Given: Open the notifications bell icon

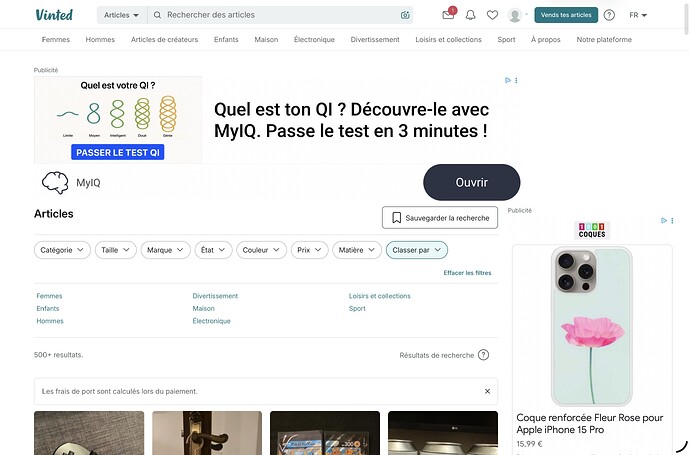Looking at the screenshot, I should pos(470,15).
